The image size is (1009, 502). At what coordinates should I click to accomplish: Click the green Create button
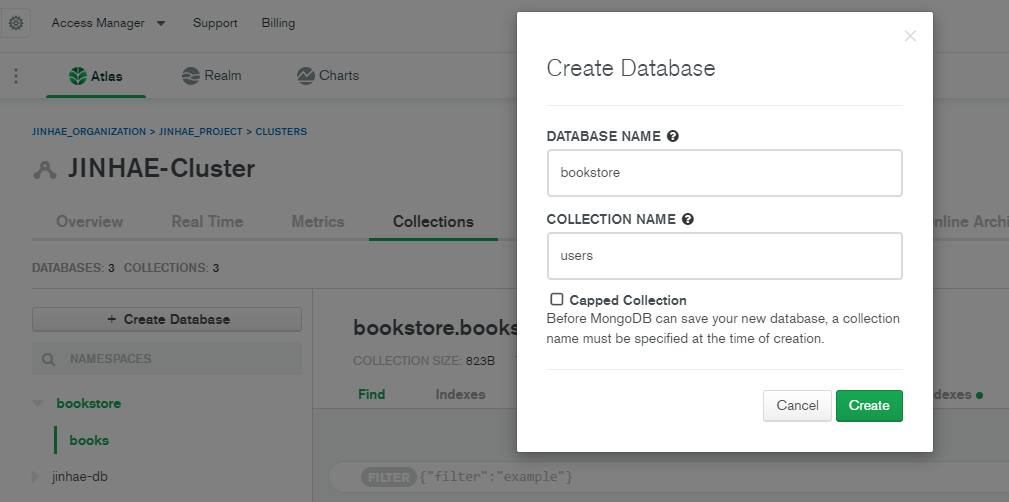tap(869, 405)
